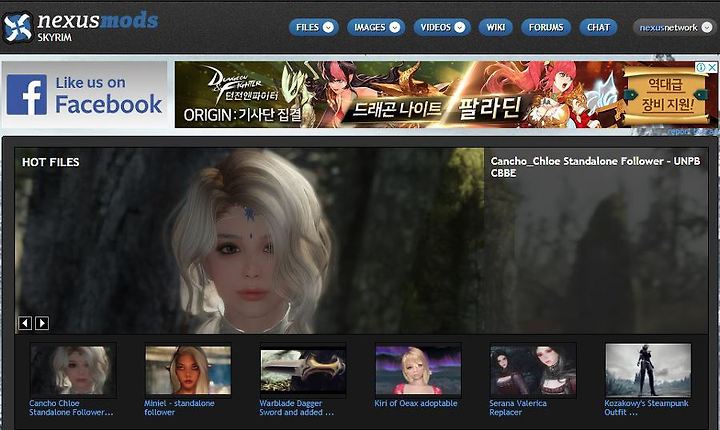Open Serana Valerica Replacer caption link
The image size is (720, 430).
(518, 408)
